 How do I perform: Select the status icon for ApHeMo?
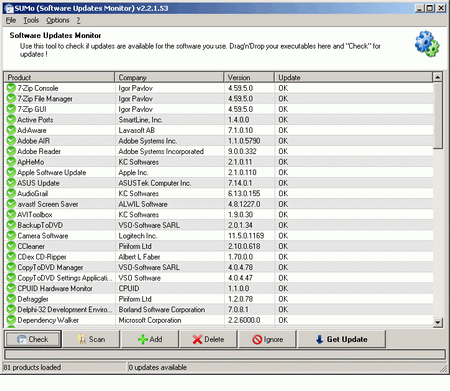11,162
